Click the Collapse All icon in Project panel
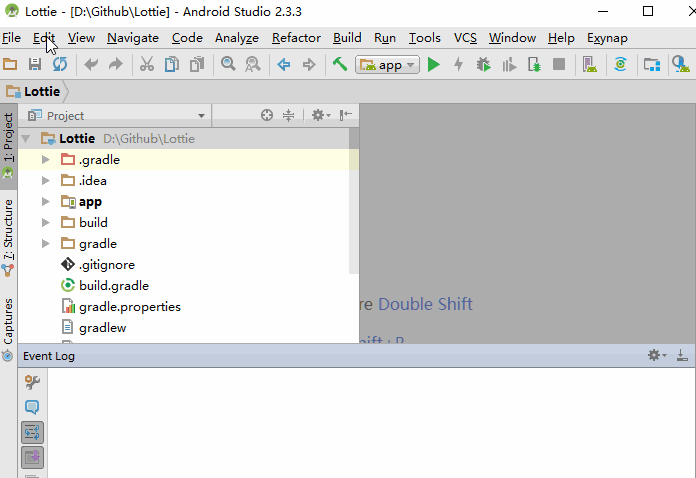 pos(289,115)
